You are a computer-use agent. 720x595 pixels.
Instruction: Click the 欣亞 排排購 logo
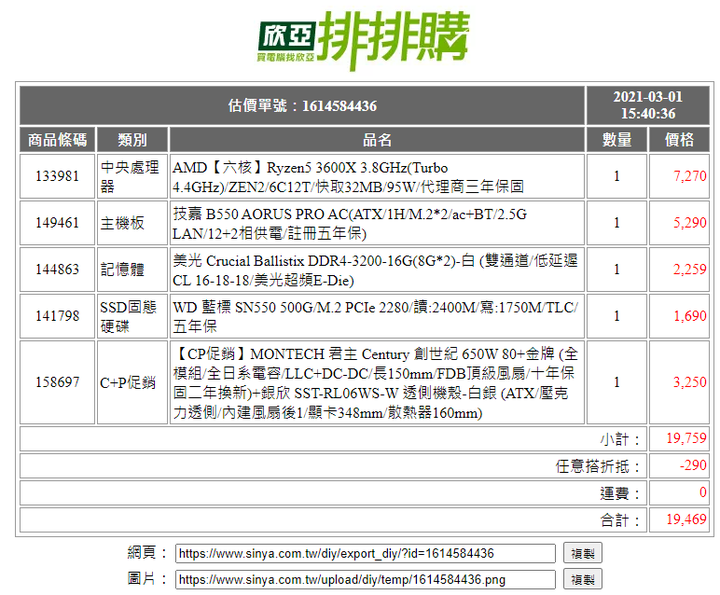pos(363,40)
